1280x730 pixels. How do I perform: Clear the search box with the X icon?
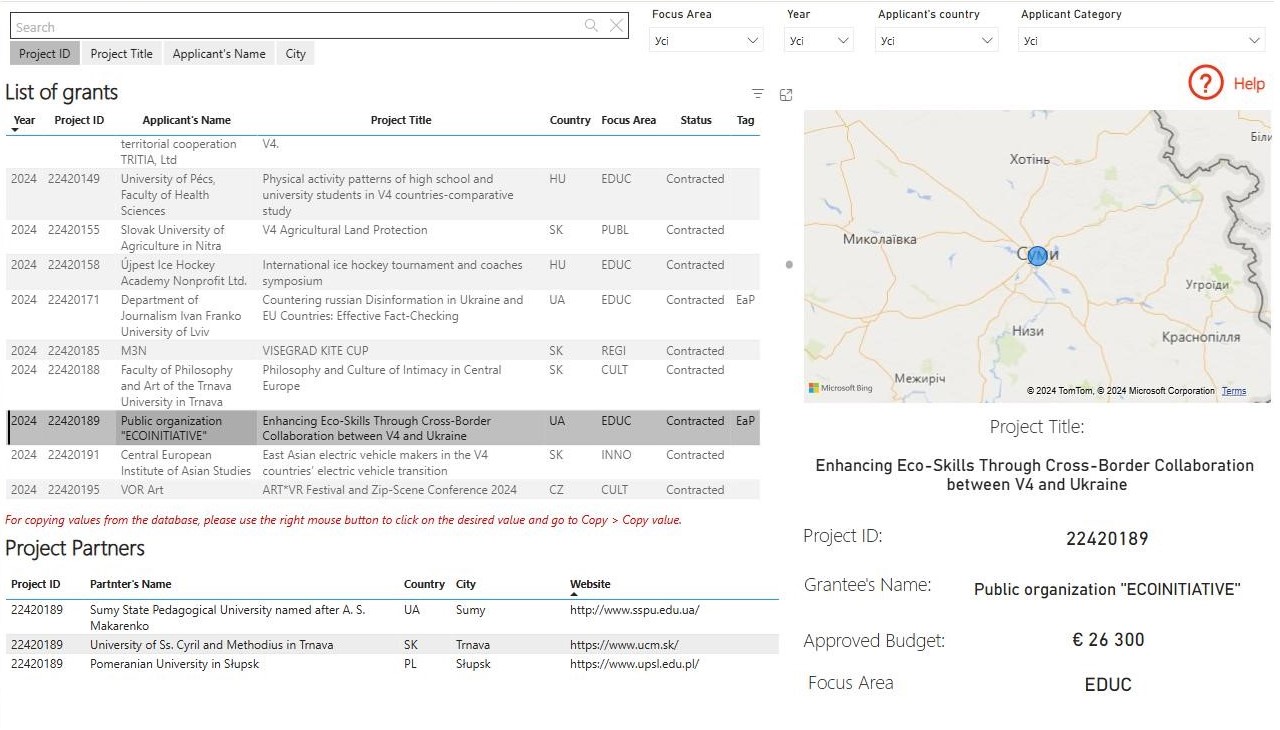click(x=616, y=26)
